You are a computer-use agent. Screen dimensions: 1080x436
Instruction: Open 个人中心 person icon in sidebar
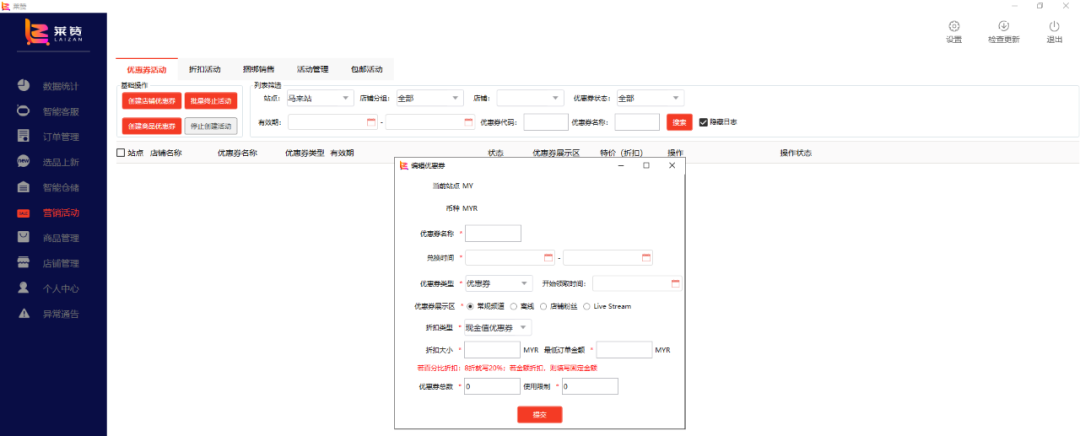pos(23,287)
